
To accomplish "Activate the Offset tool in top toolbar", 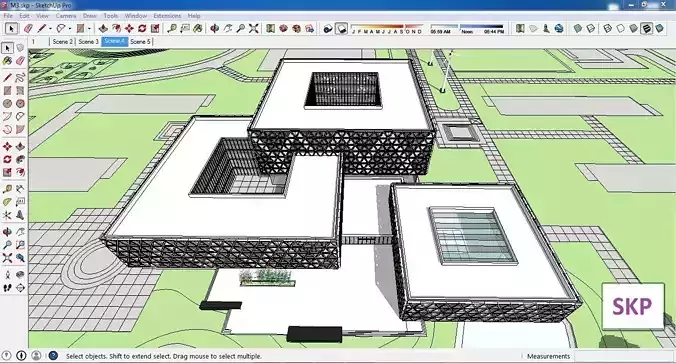I will coord(116,29).
